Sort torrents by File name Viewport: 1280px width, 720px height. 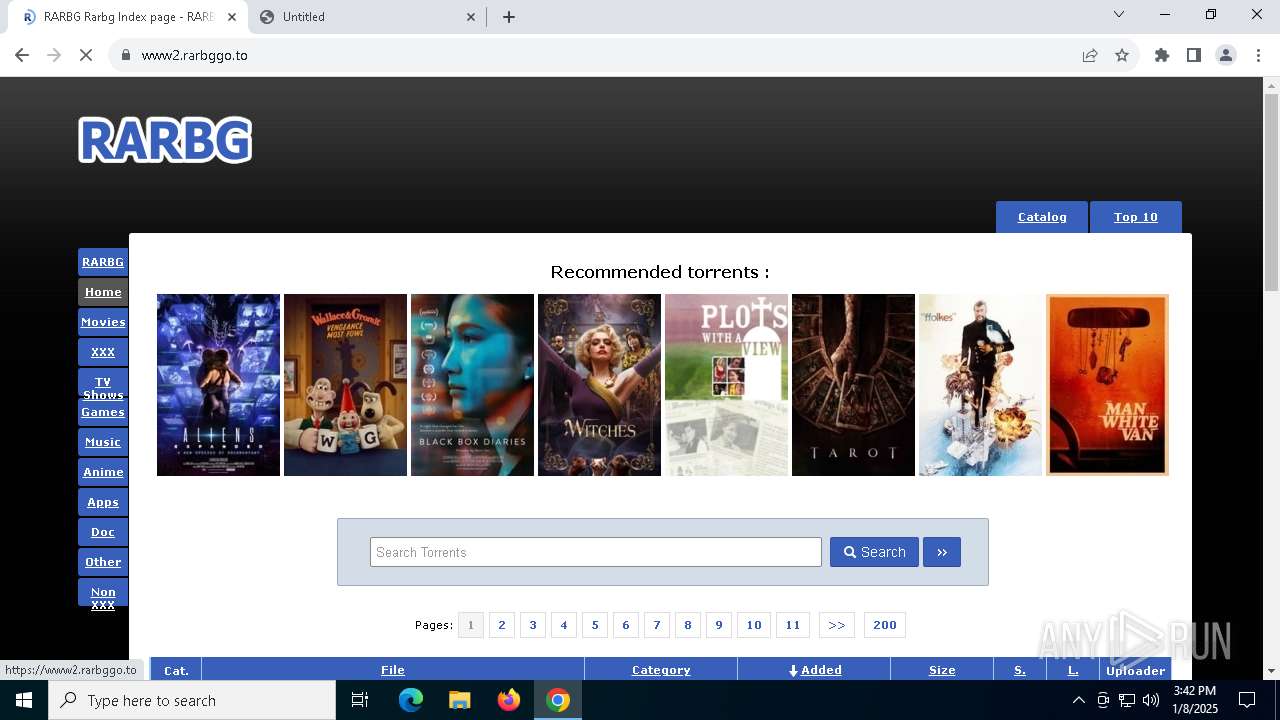pyautogui.click(x=393, y=670)
